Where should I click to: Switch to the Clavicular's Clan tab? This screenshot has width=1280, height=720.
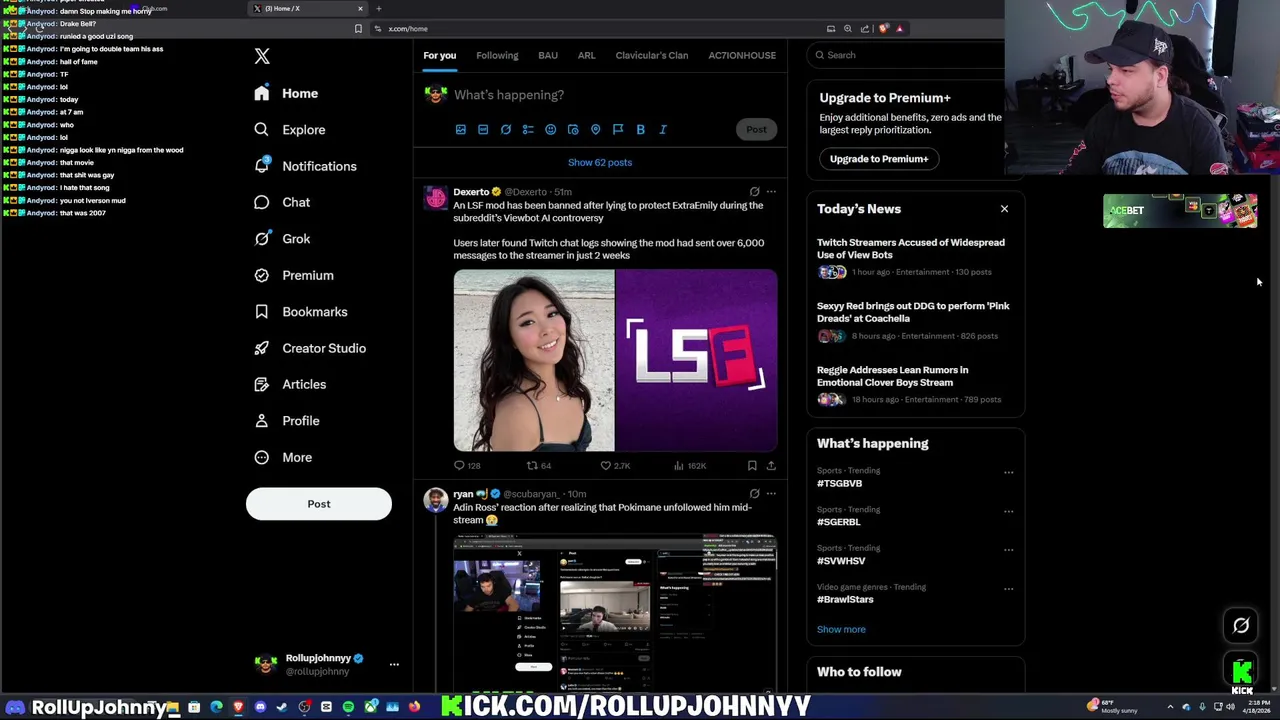click(652, 55)
